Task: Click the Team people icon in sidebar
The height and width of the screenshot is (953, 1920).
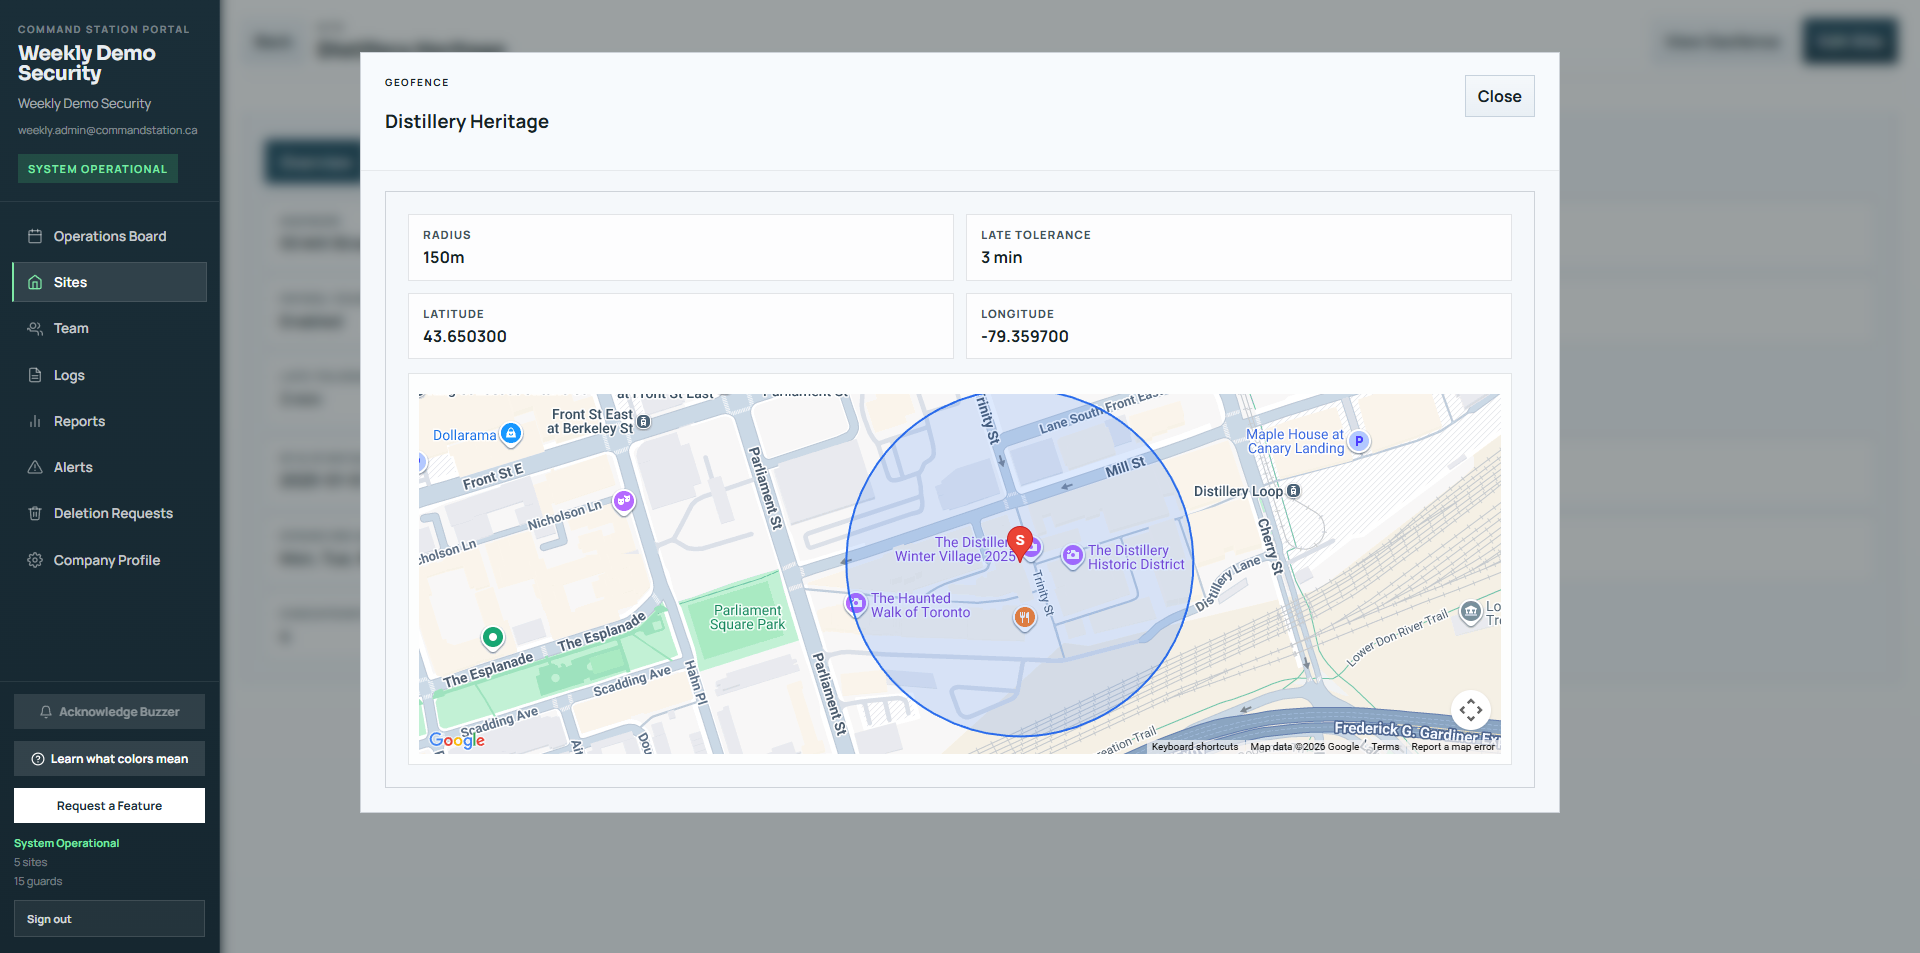Action: pos(35,328)
